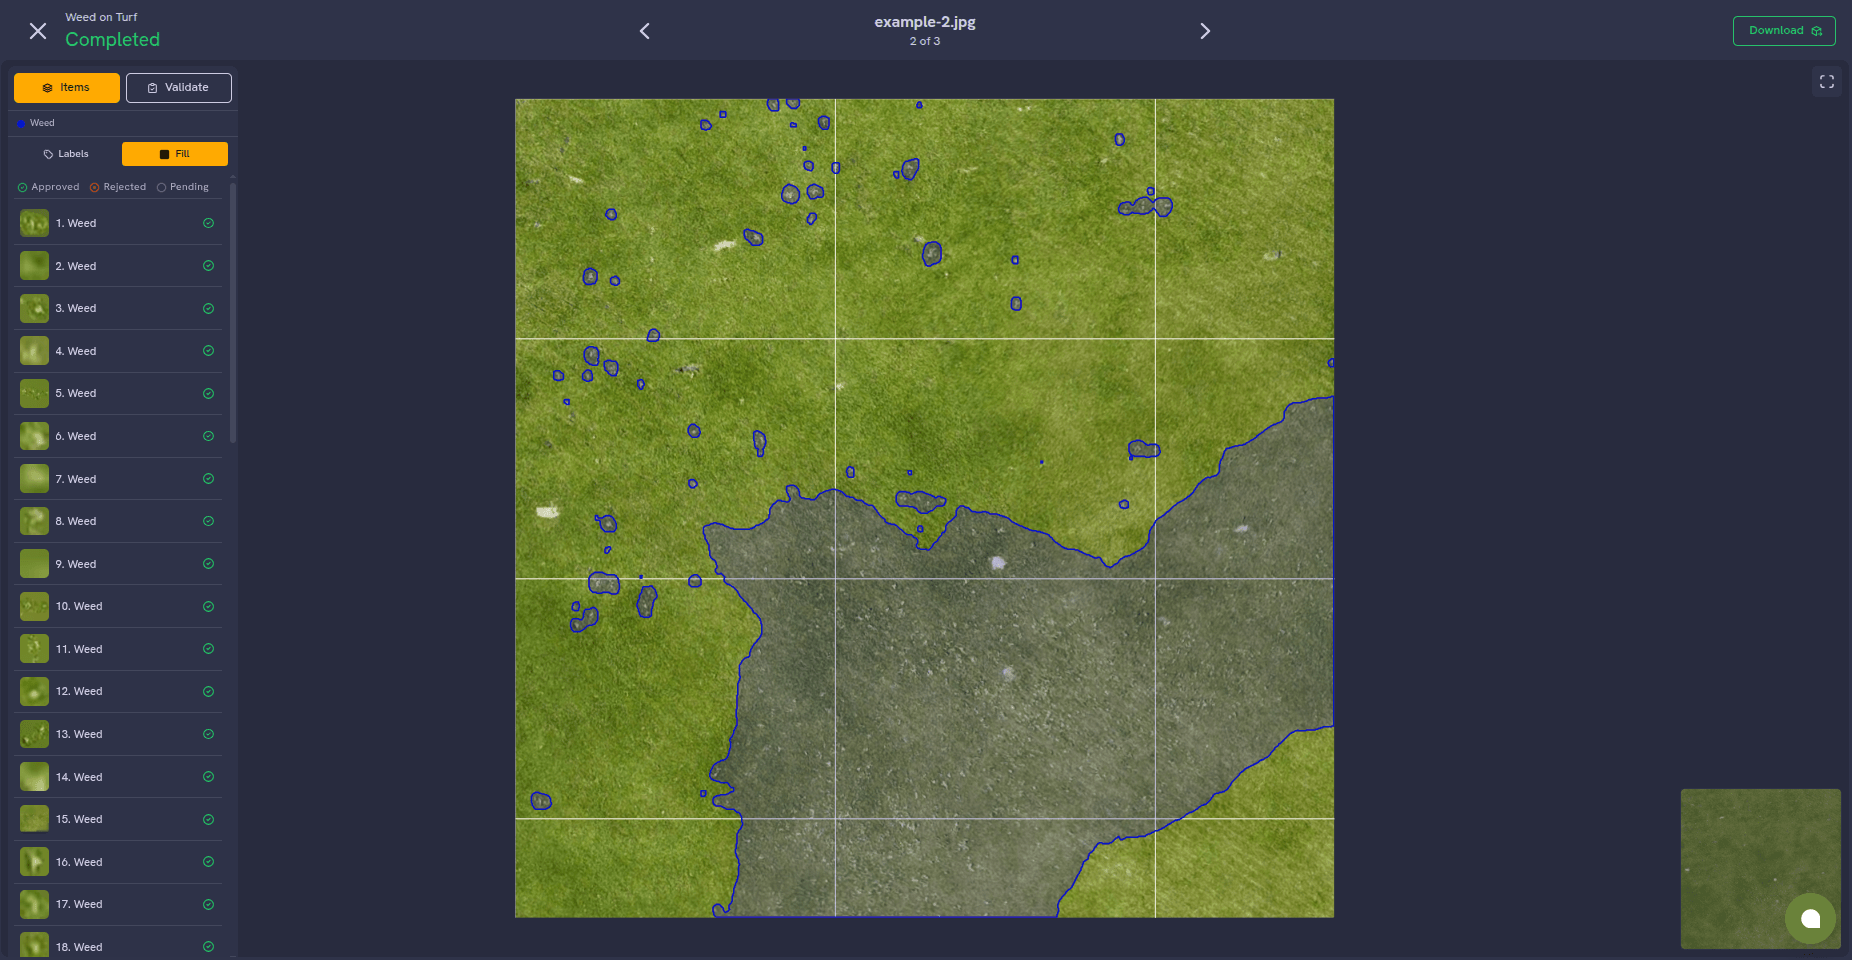Open the chat support bubble
The image size is (1852, 960).
[1810, 918]
